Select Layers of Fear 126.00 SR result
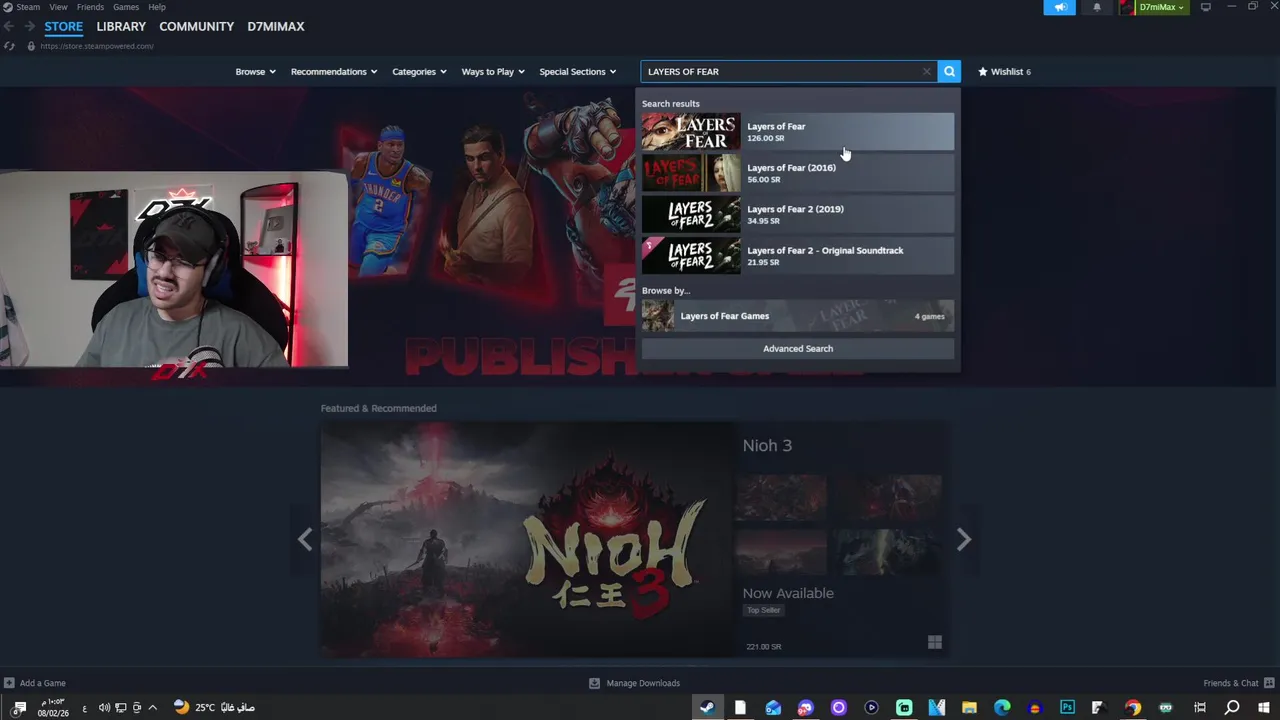Viewport: 1280px width, 720px height. pos(798,132)
